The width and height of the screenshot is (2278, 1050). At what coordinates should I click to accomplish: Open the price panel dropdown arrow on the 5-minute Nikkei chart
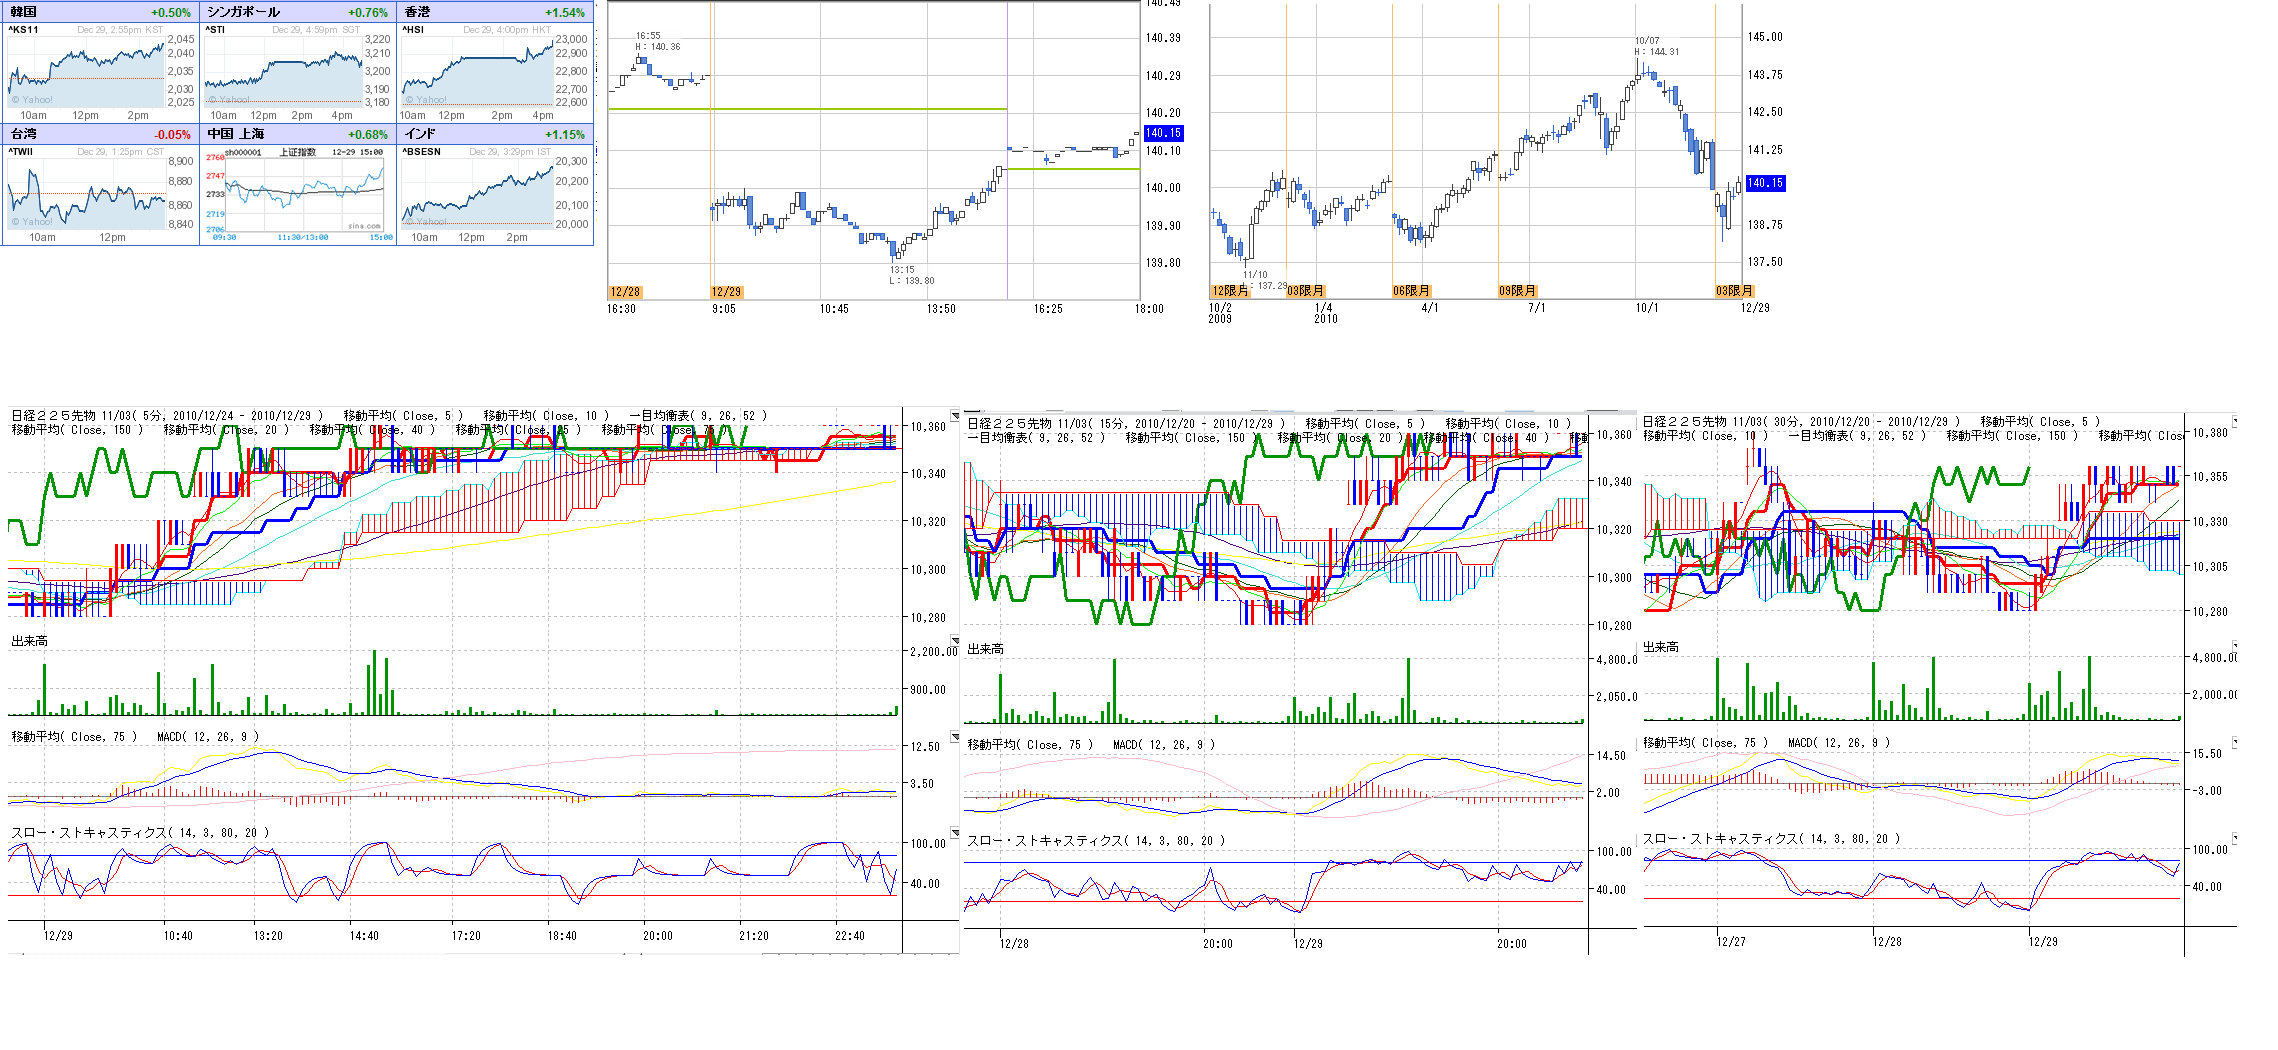[x=955, y=416]
